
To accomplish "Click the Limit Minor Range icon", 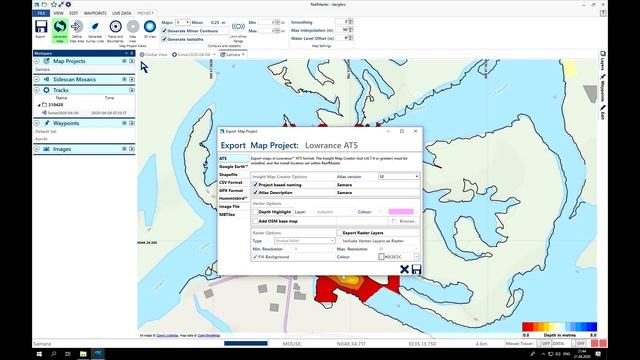I will click(238, 27).
